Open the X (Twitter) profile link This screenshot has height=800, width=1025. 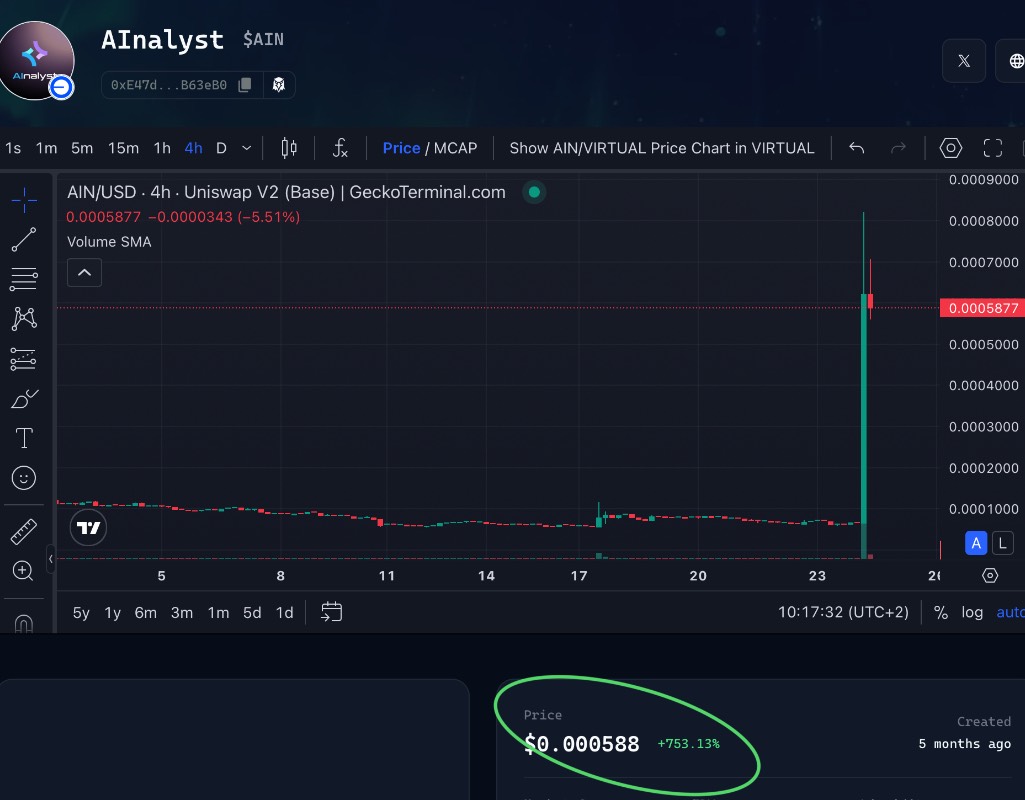pyautogui.click(x=964, y=61)
